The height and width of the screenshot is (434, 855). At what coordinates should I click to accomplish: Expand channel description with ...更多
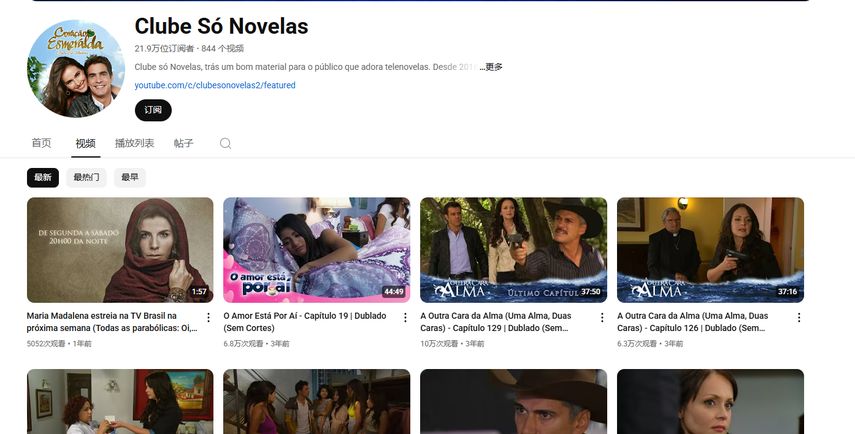(491, 67)
